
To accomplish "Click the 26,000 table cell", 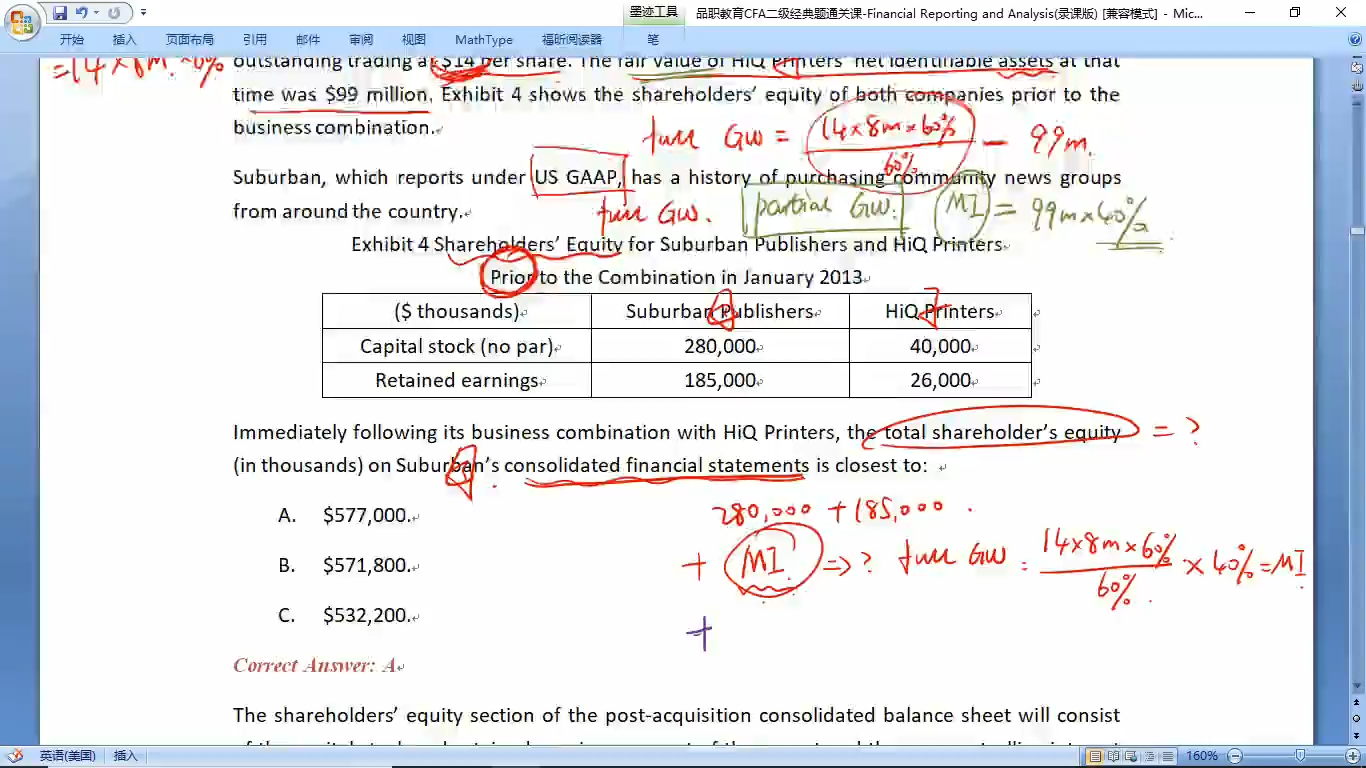I will pos(940,381).
